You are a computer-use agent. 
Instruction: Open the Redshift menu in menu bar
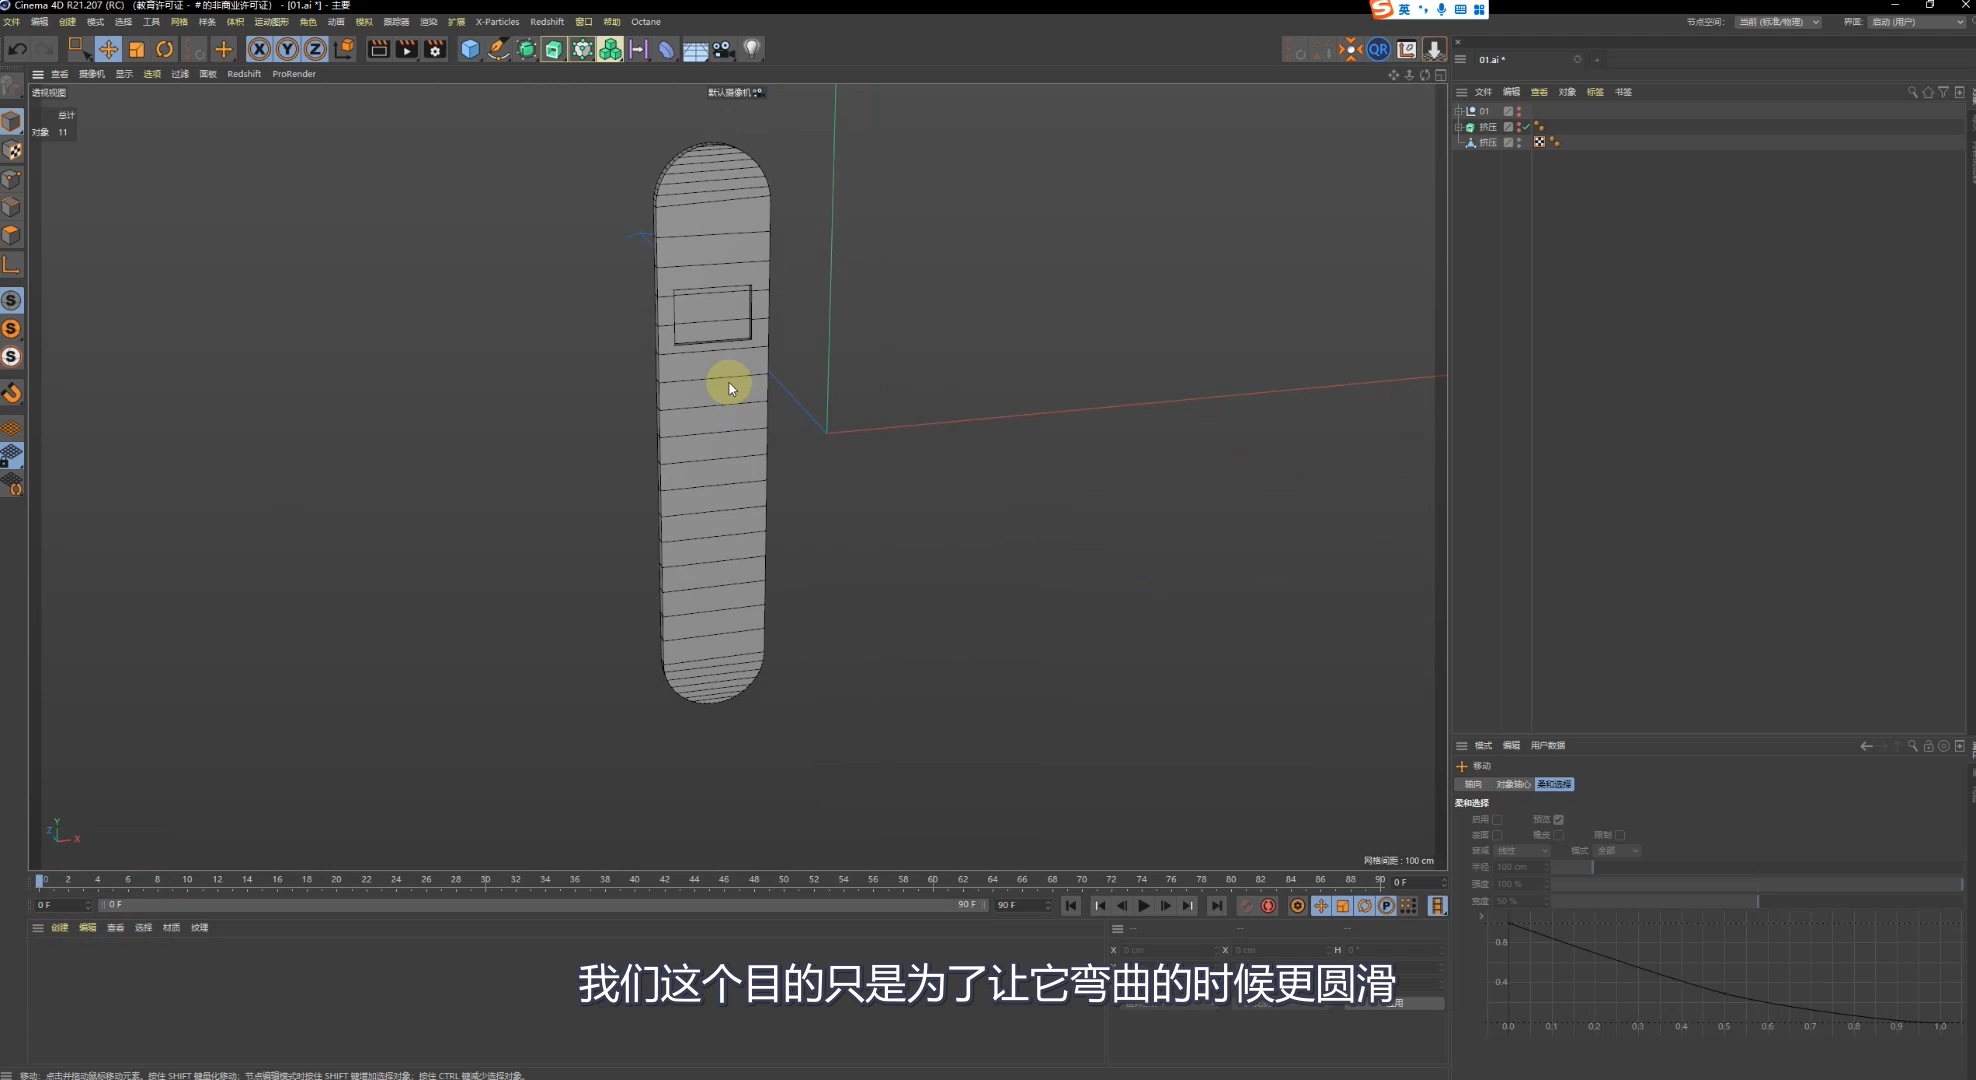[x=546, y=21]
